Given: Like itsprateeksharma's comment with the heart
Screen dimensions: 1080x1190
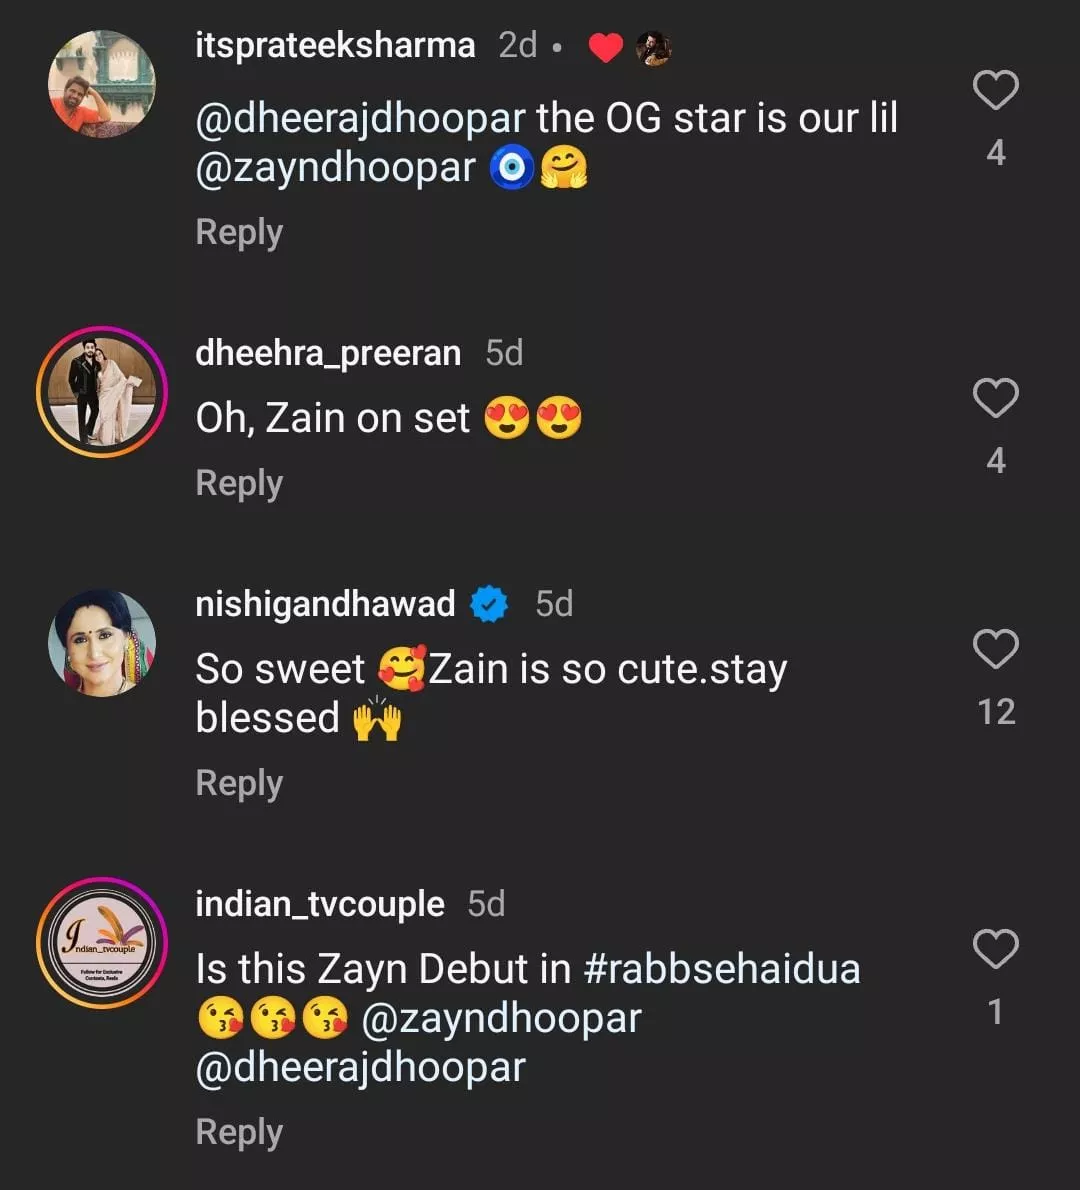Looking at the screenshot, I should 995,91.
